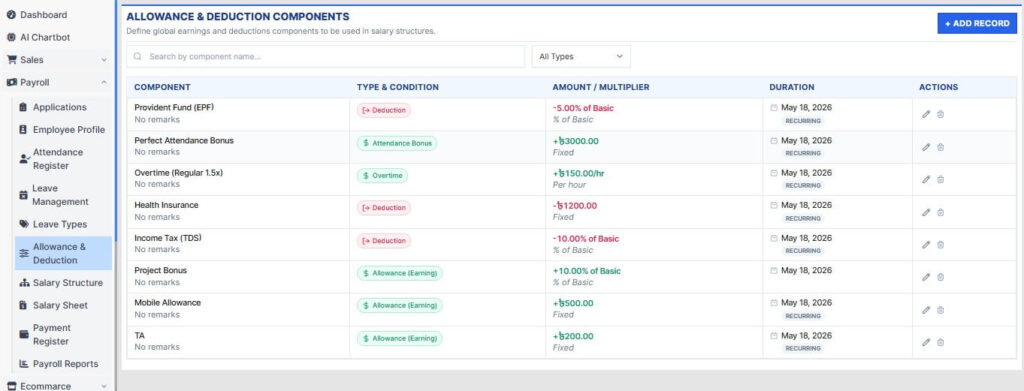Expand the Ecommerce sidebar menu

(56, 386)
